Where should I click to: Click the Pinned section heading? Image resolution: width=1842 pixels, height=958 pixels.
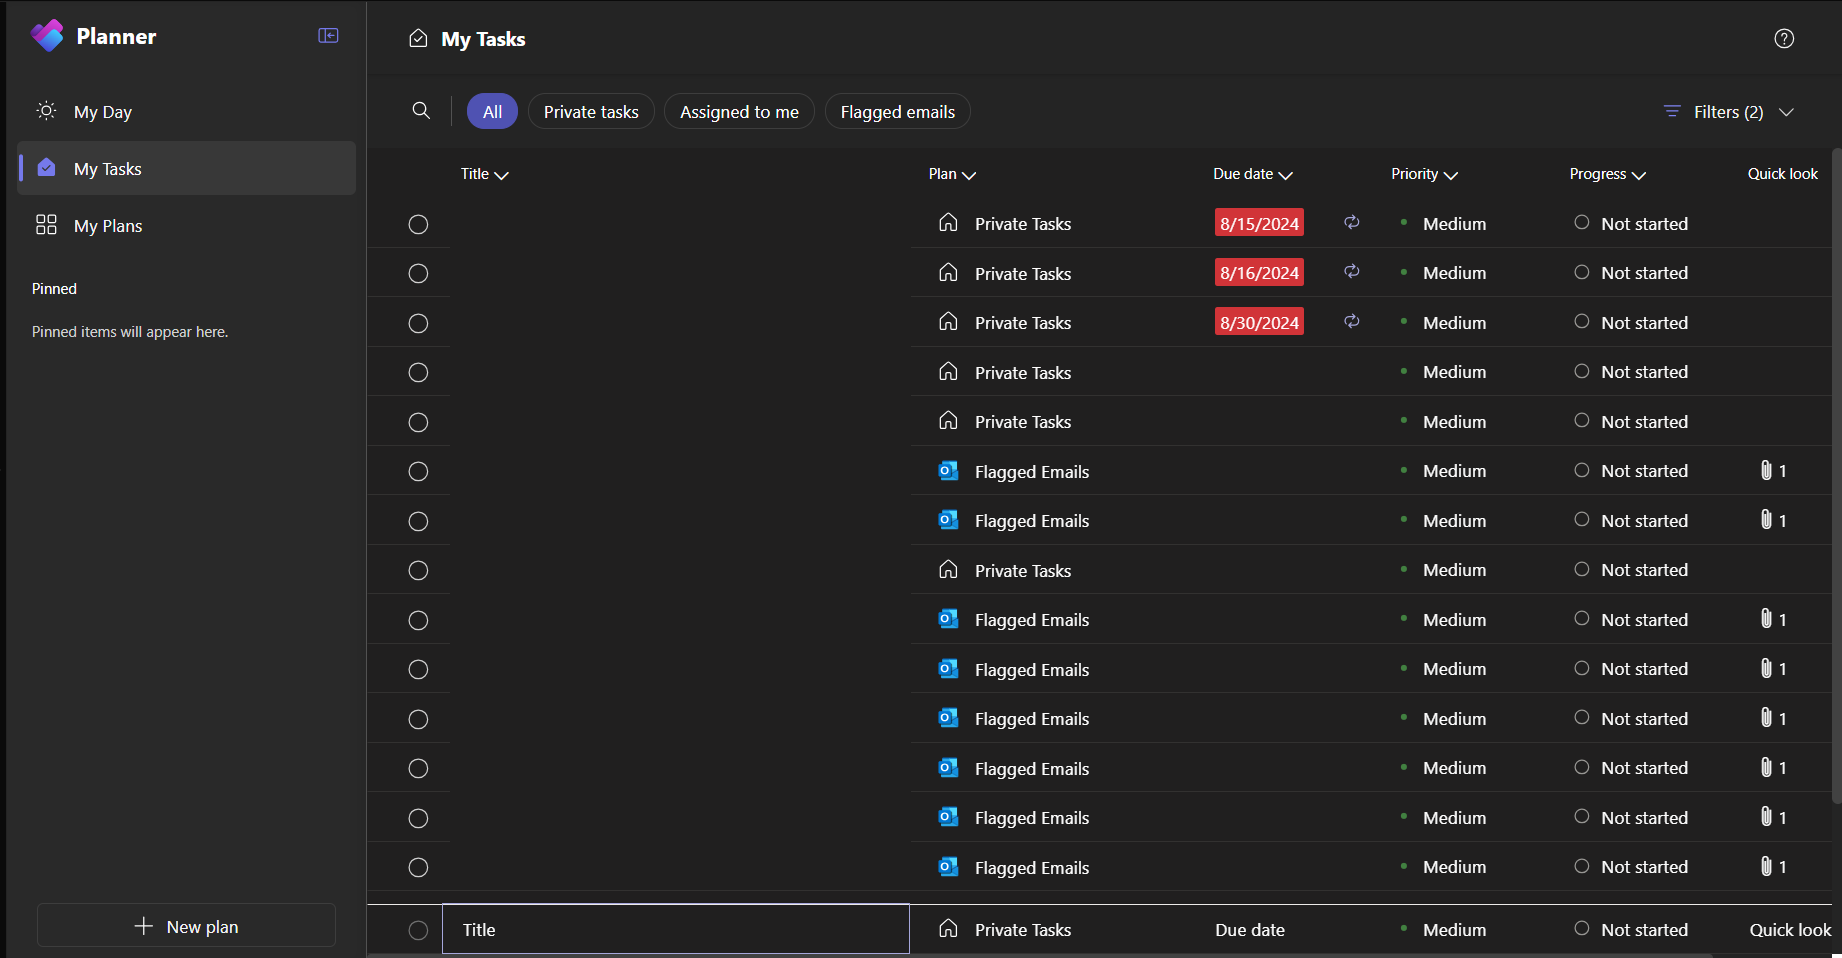click(x=54, y=288)
